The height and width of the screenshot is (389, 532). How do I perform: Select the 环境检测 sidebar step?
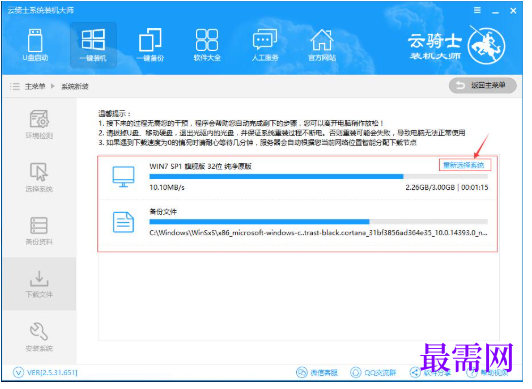coord(39,124)
